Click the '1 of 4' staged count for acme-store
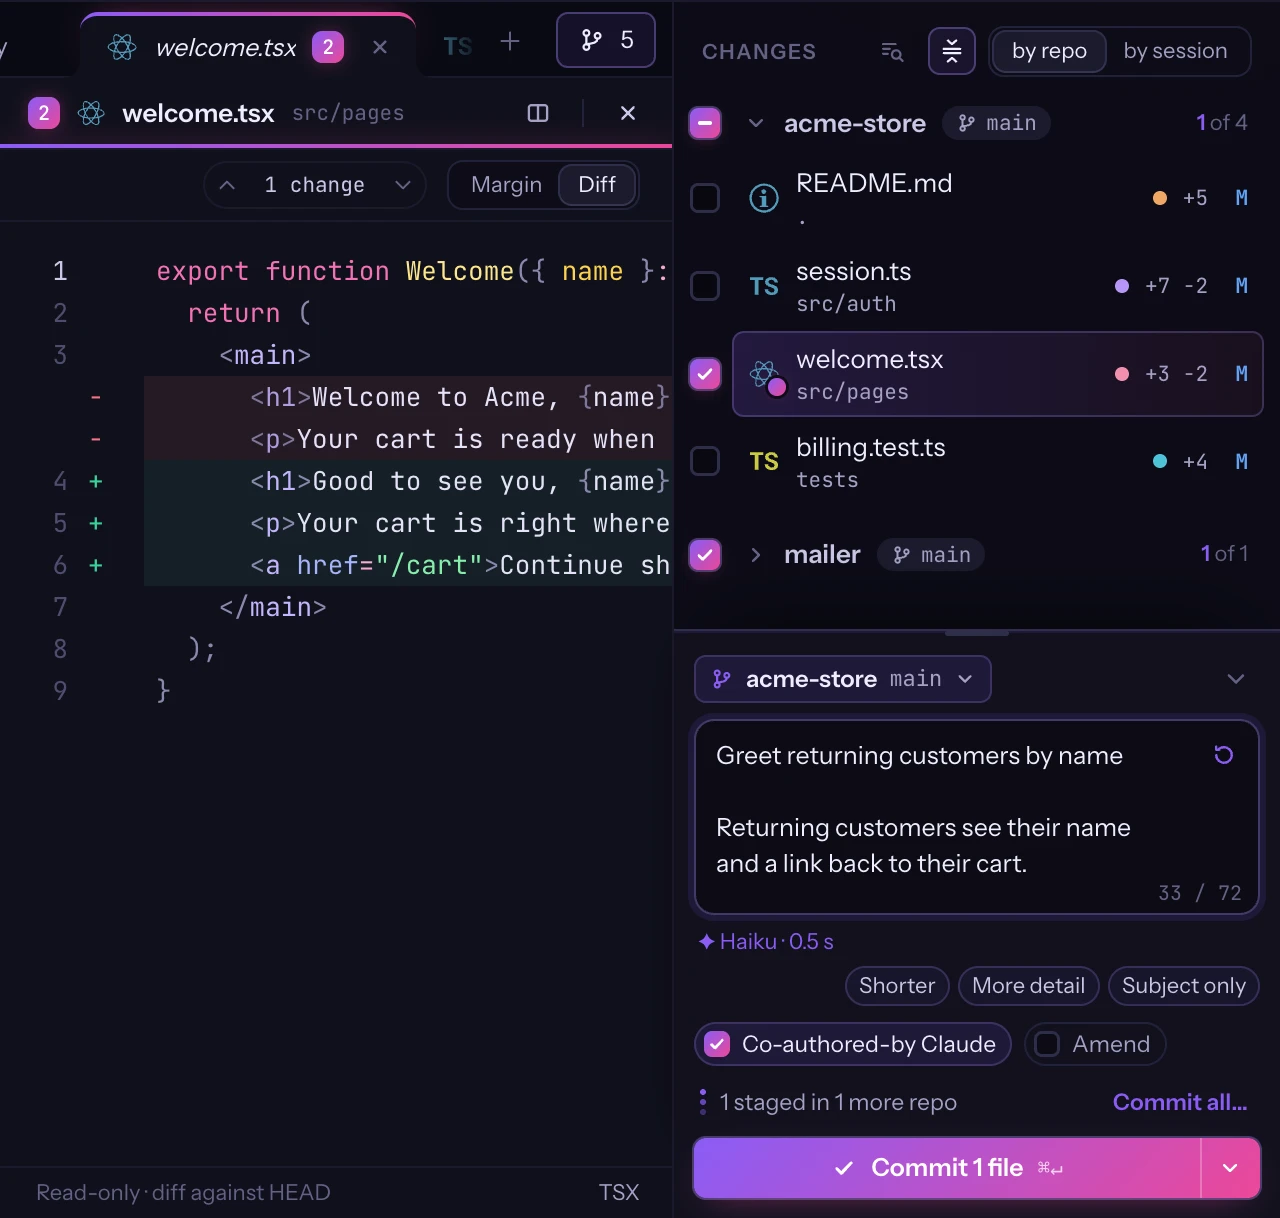This screenshot has width=1280, height=1218. [x=1221, y=123]
